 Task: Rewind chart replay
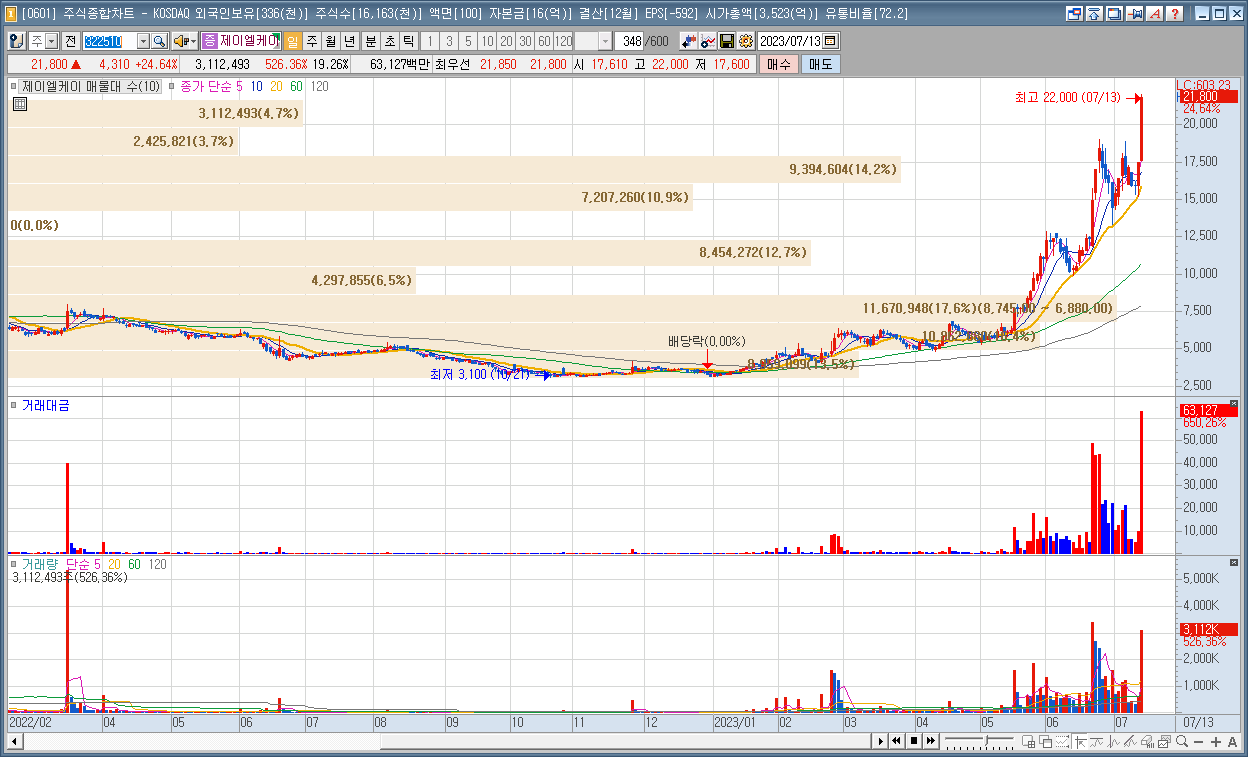(x=896, y=741)
